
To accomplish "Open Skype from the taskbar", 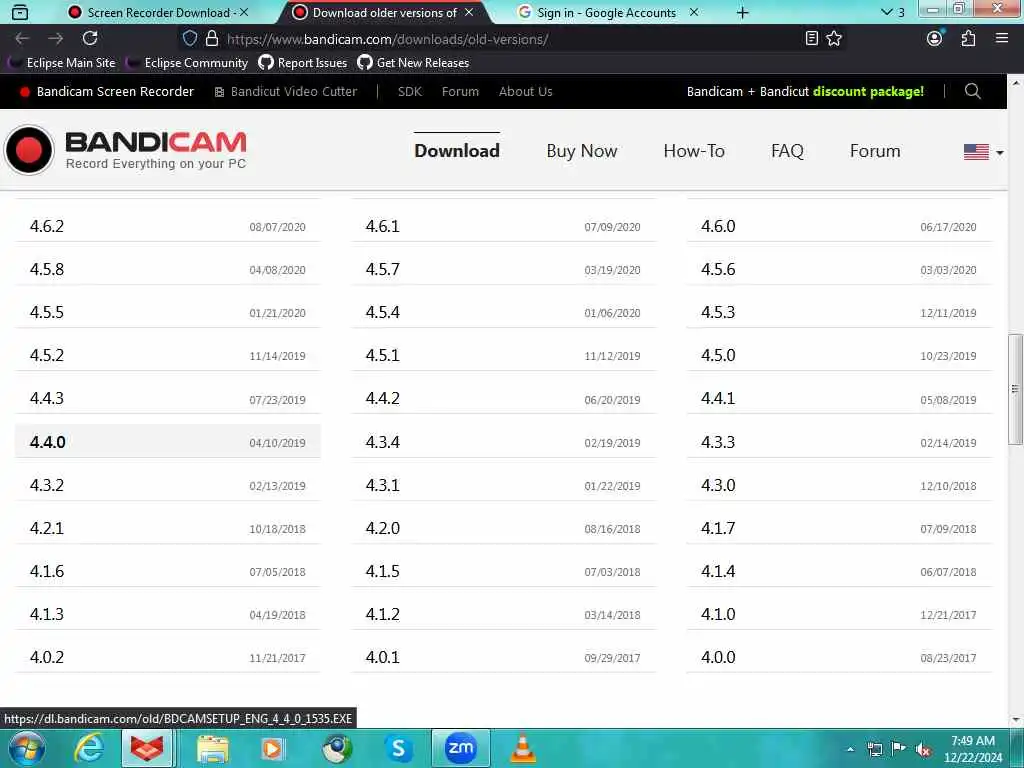I will coord(398,749).
